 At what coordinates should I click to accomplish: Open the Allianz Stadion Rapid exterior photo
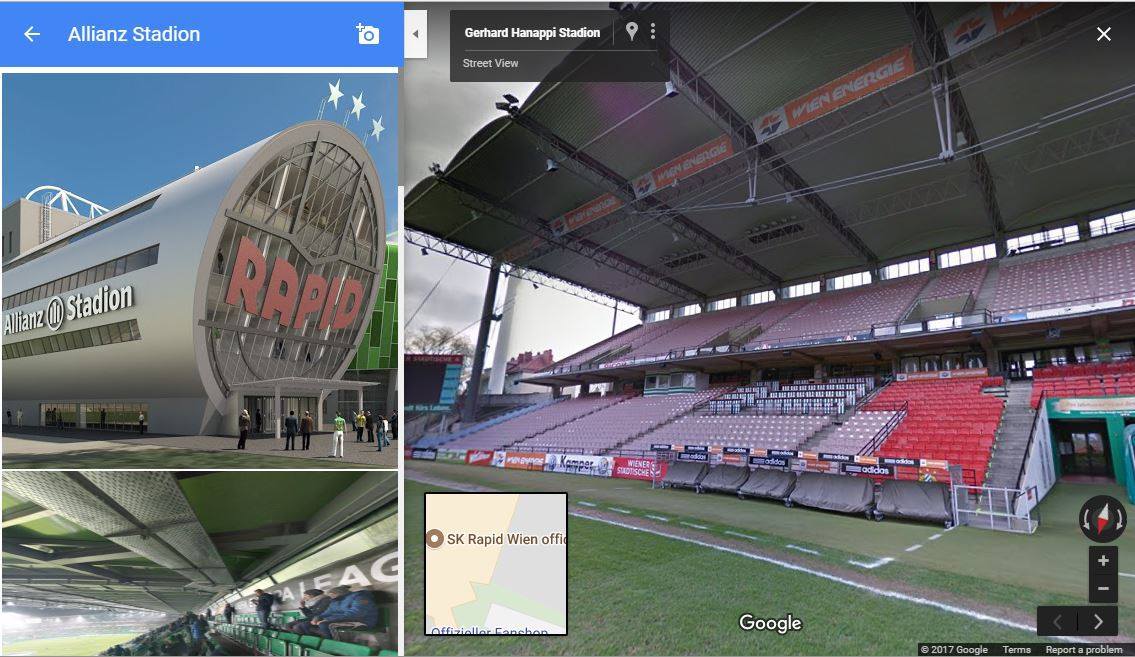coord(200,271)
